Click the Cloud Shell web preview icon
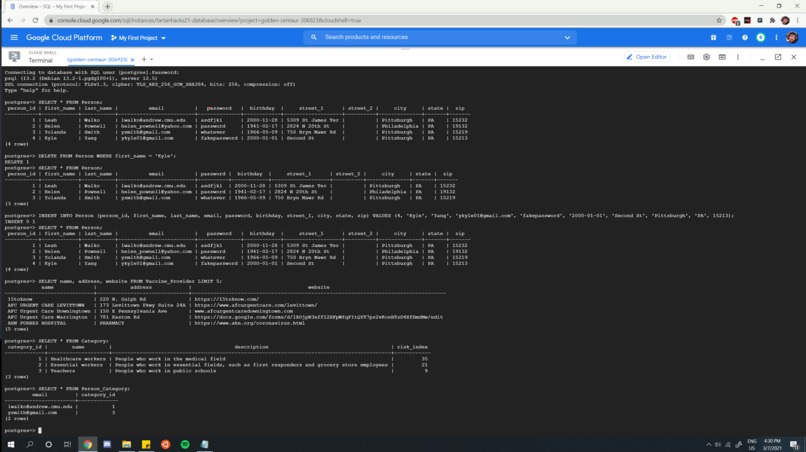The image size is (806, 452). coord(722,57)
